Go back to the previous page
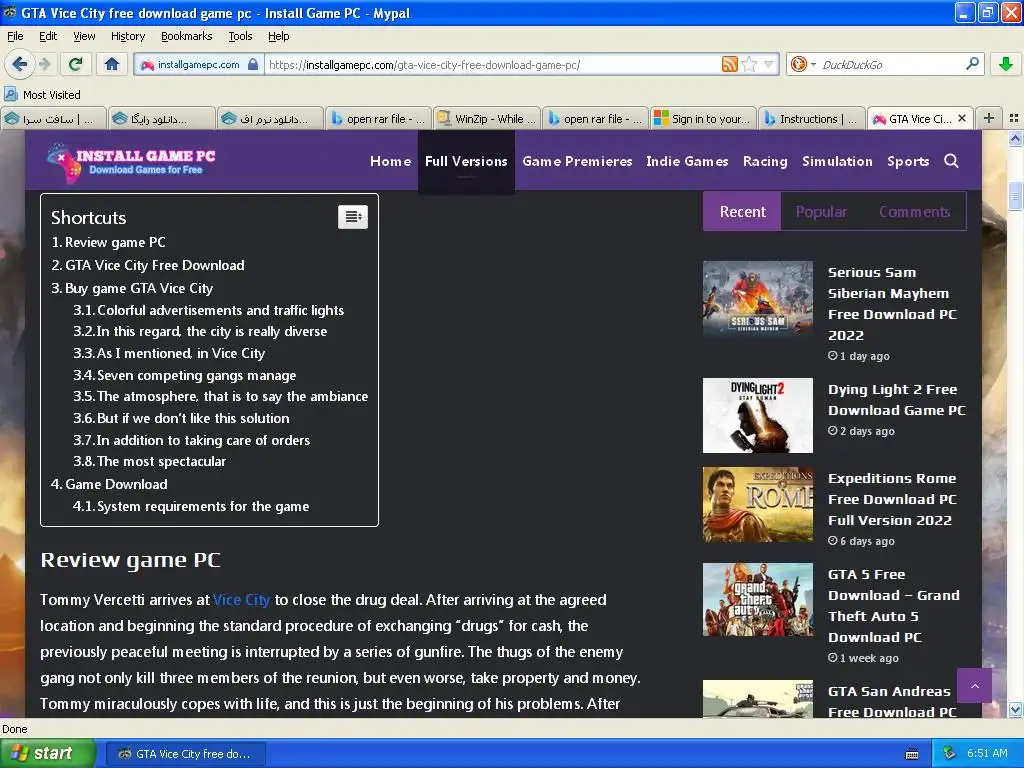1024x768 pixels. tap(19, 64)
